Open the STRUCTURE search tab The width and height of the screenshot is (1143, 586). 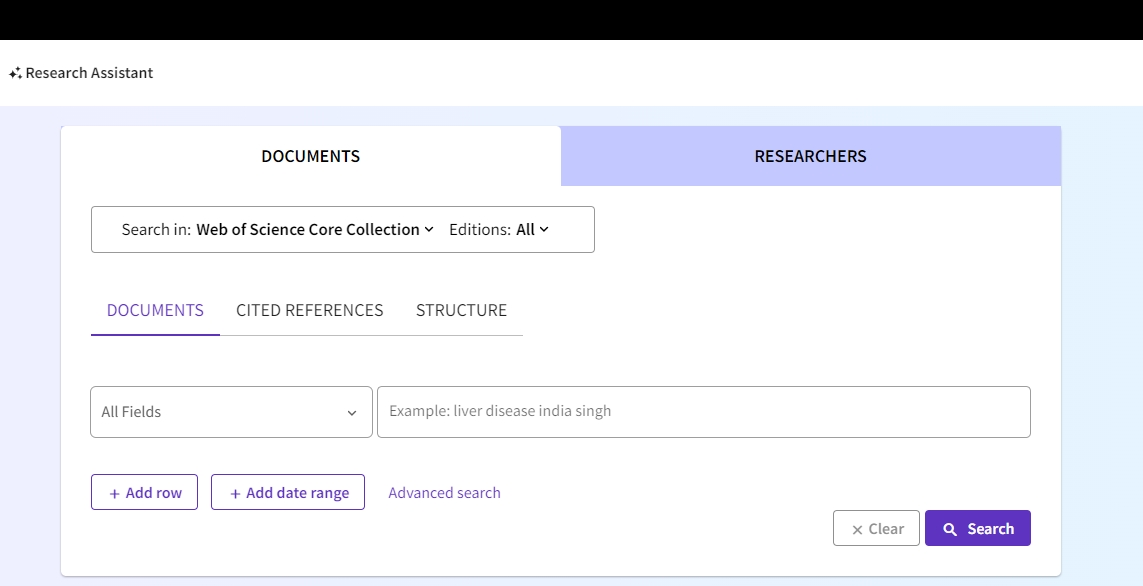coord(461,310)
